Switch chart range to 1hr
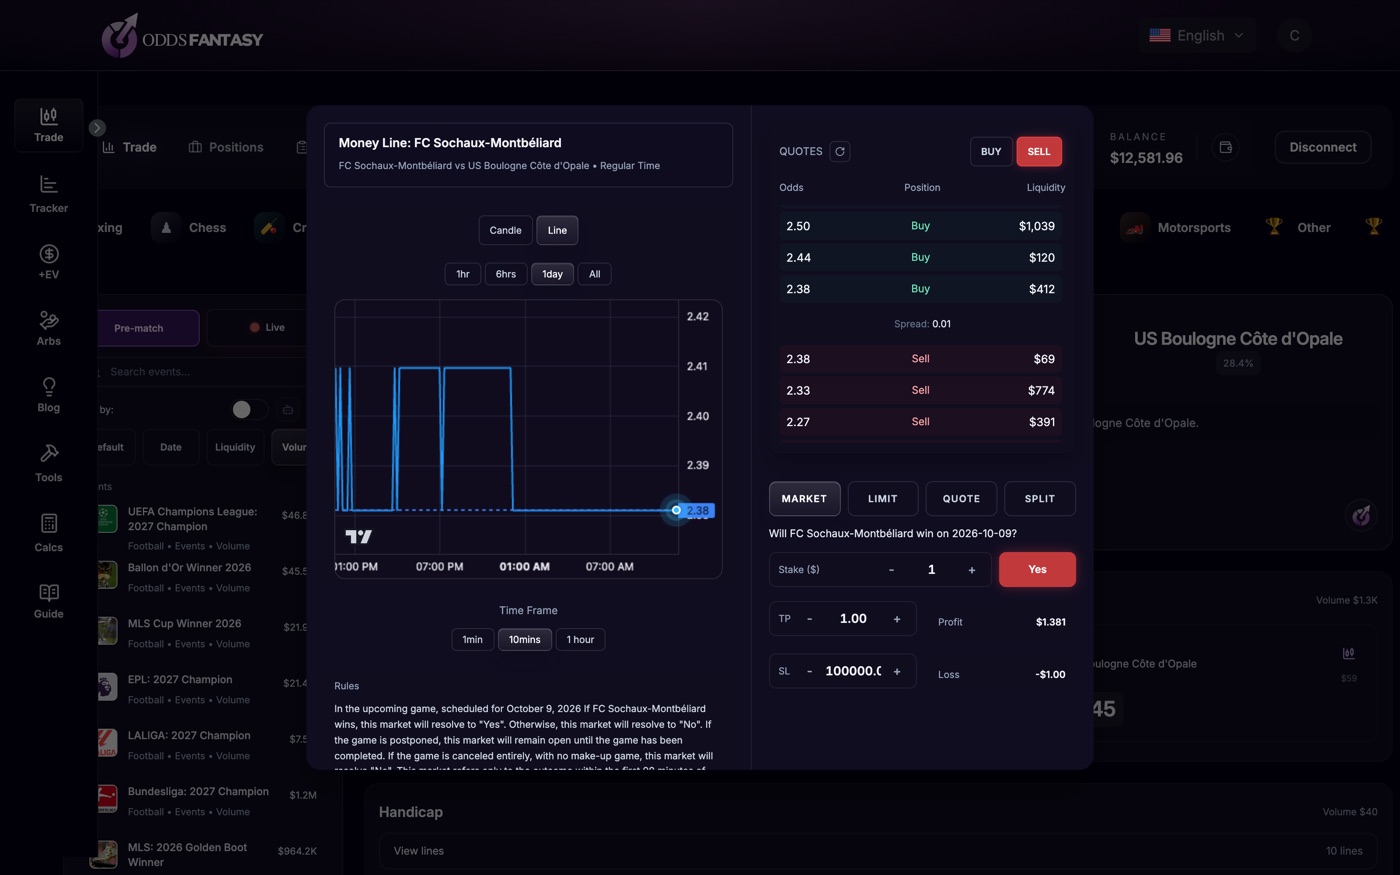This screenshot has width=1400, height=875. [463, 274]
